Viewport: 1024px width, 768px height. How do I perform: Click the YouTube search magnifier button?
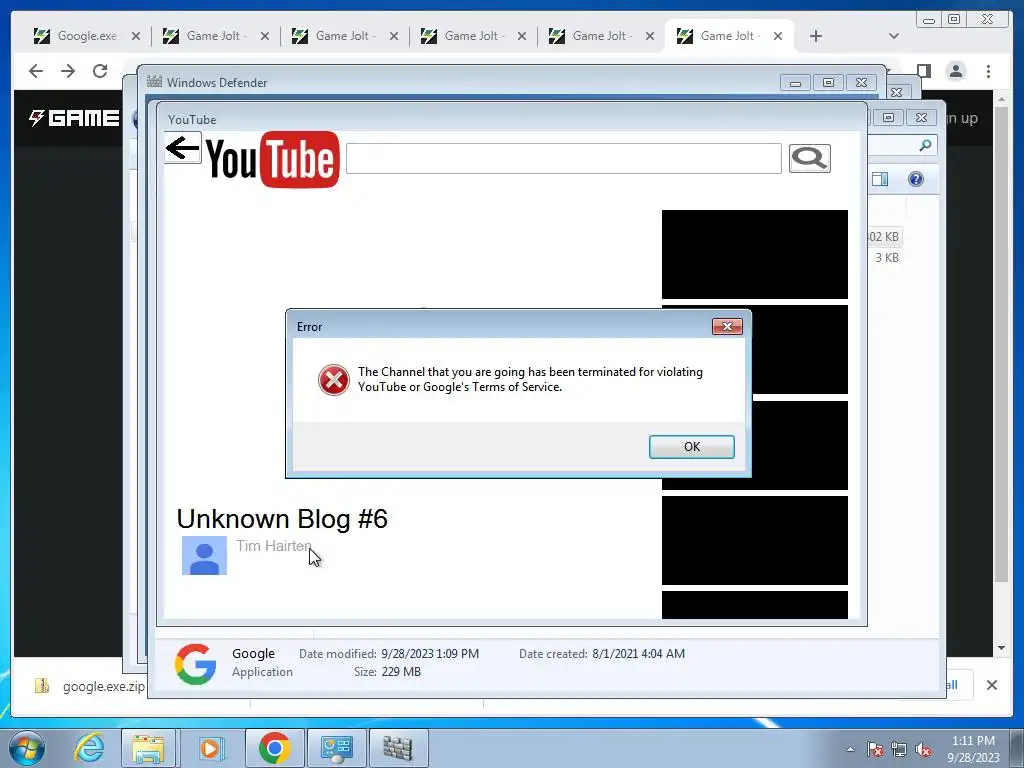coord(810,159)
